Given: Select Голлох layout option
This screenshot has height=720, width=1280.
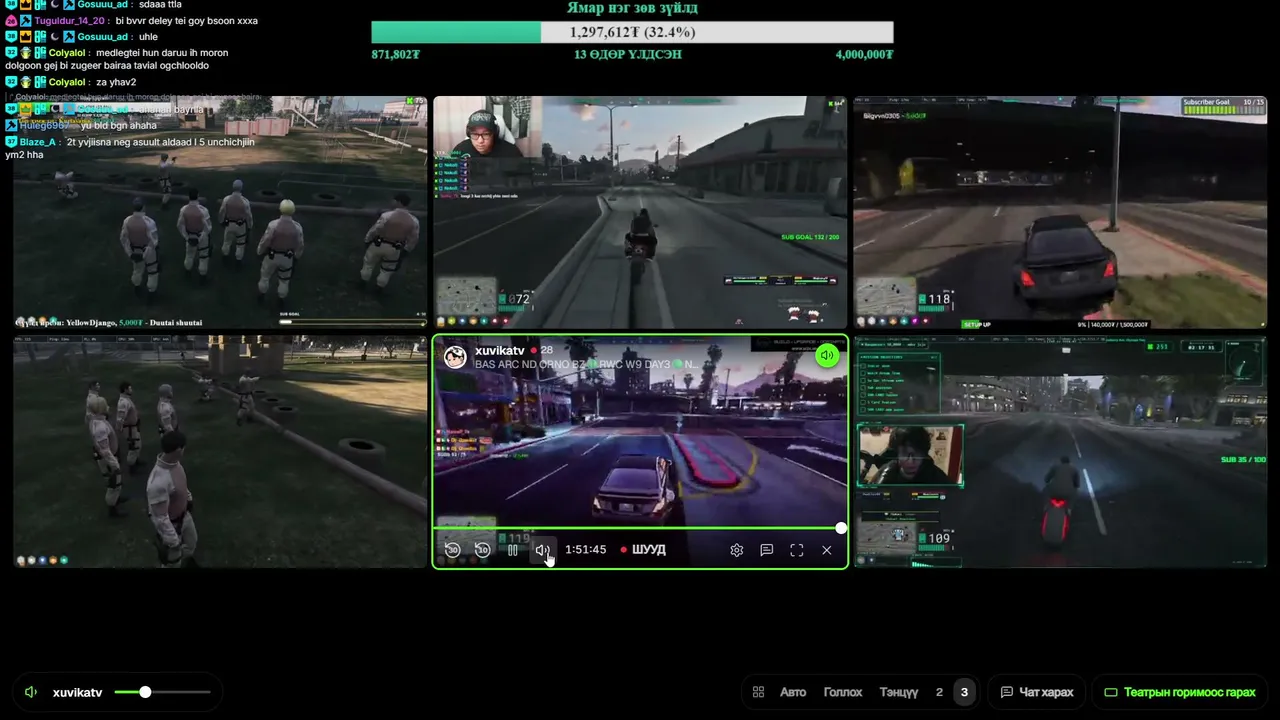Looking at the screenshot, I should click(x=843, y=692).
